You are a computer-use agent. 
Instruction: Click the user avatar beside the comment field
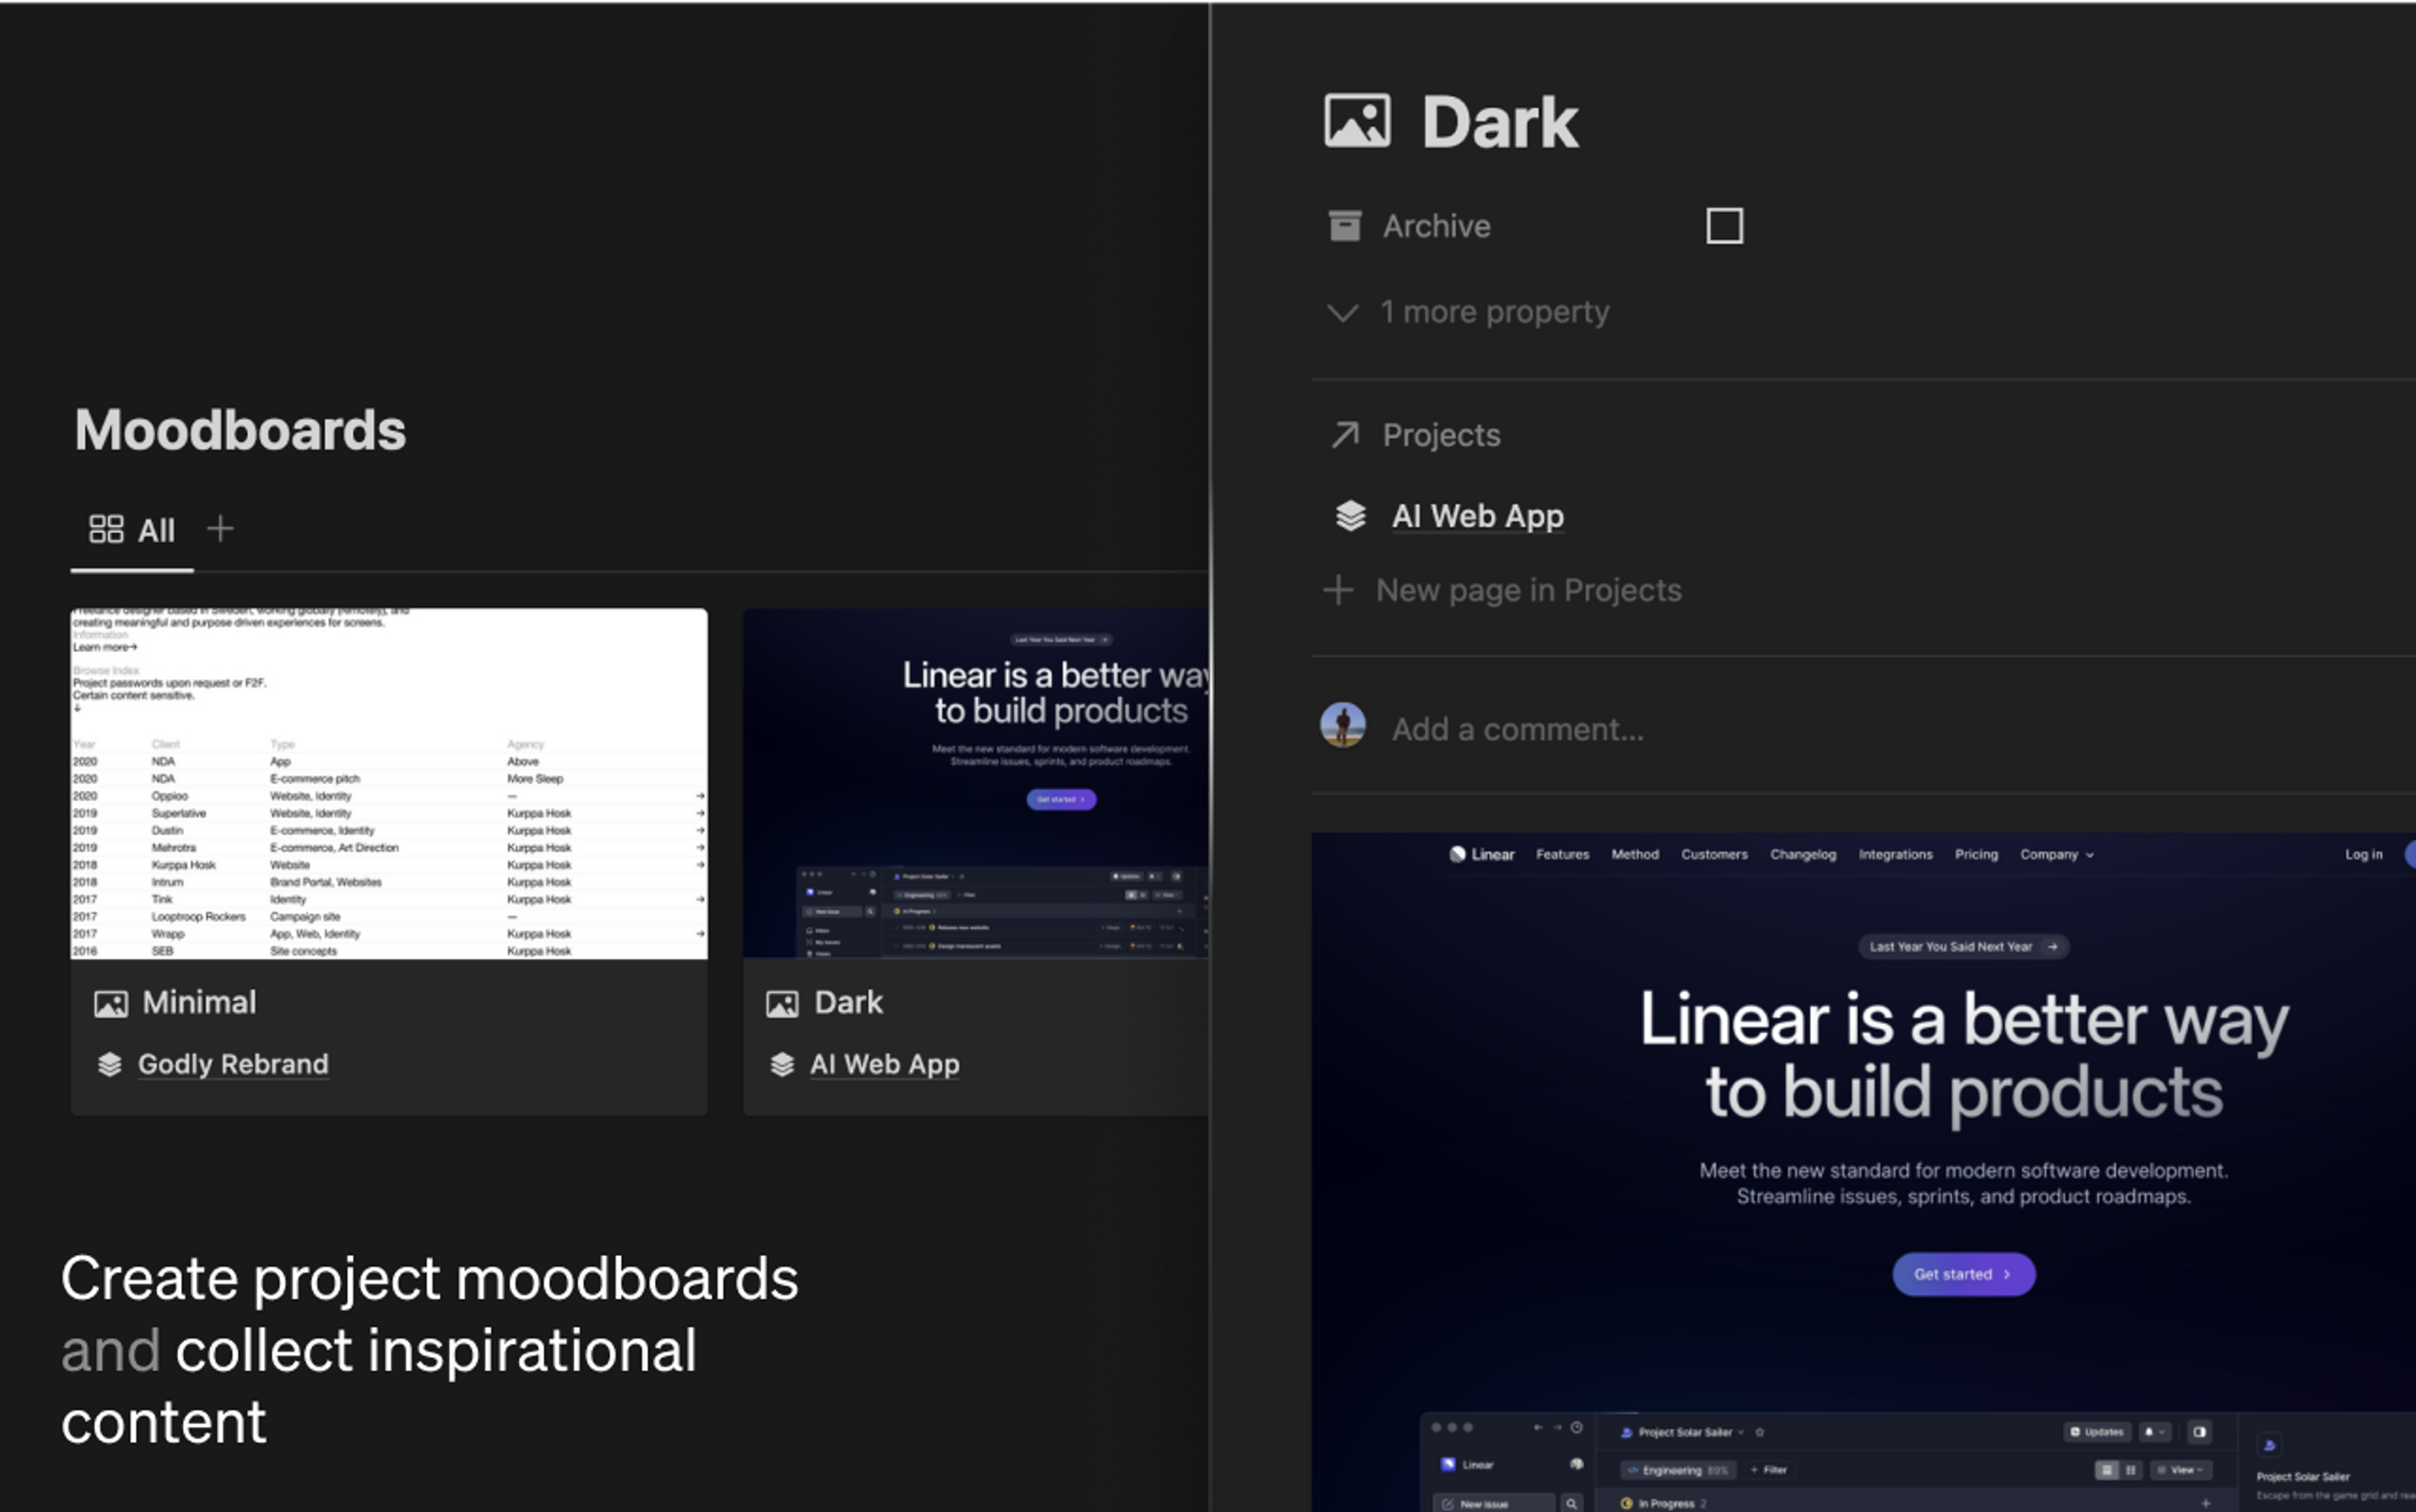tap(1342, 726)
